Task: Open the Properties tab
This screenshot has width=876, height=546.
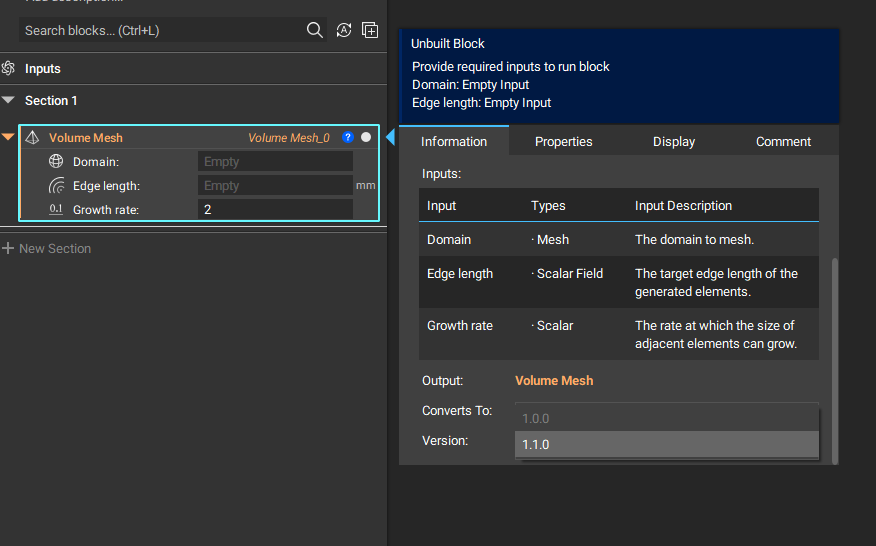Action: pos(563,141)
